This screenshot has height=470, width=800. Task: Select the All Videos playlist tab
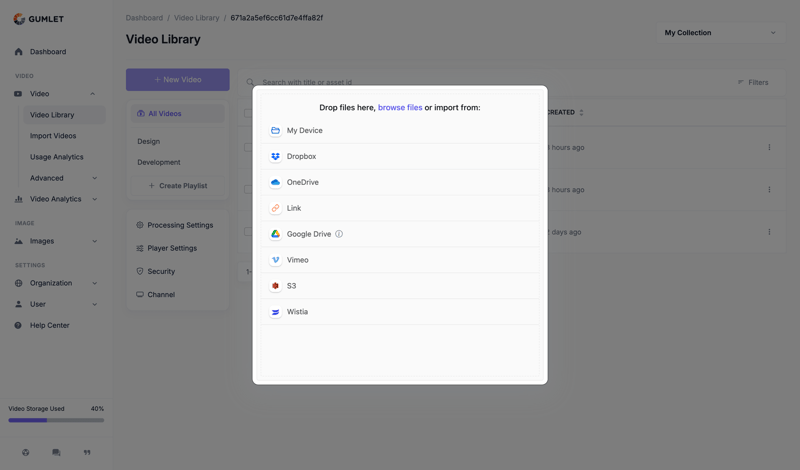[x=178, y=114]
